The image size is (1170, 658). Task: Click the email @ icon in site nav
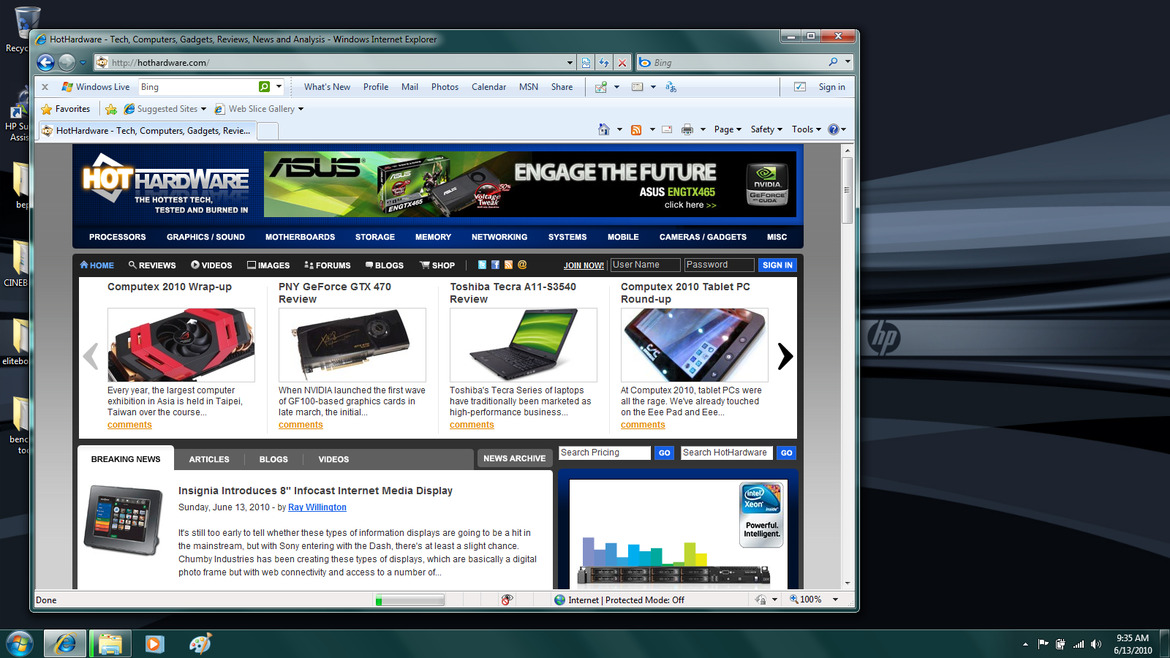pos(522,265)
